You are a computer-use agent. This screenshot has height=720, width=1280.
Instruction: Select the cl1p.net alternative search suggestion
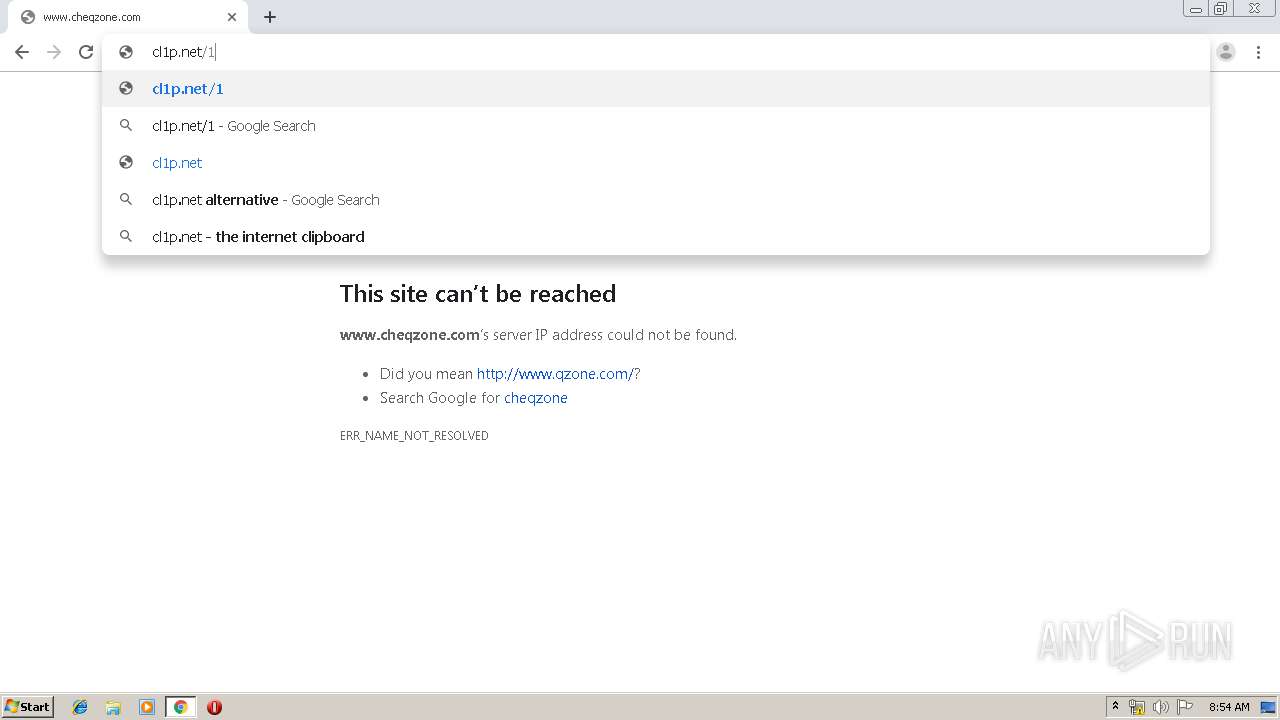[x=655, y=199]
